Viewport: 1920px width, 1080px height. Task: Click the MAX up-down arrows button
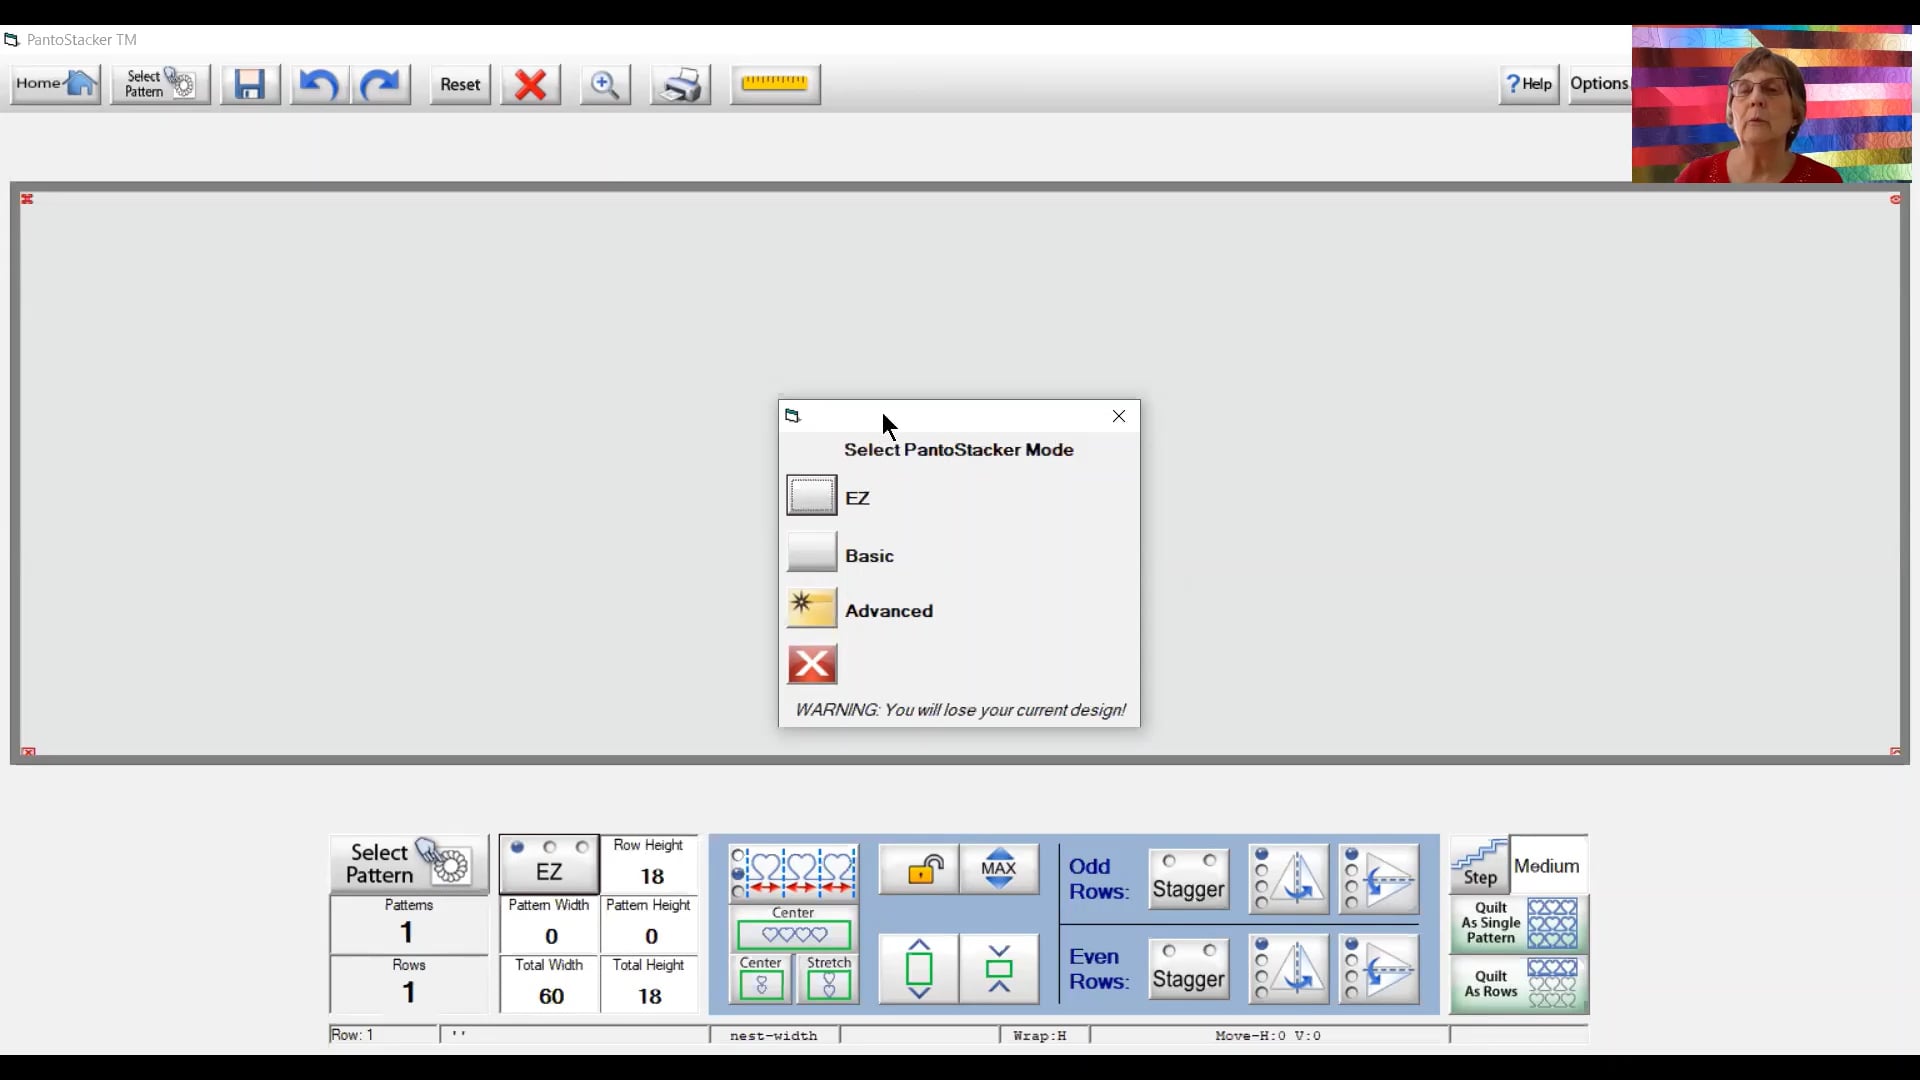[998, 870]
